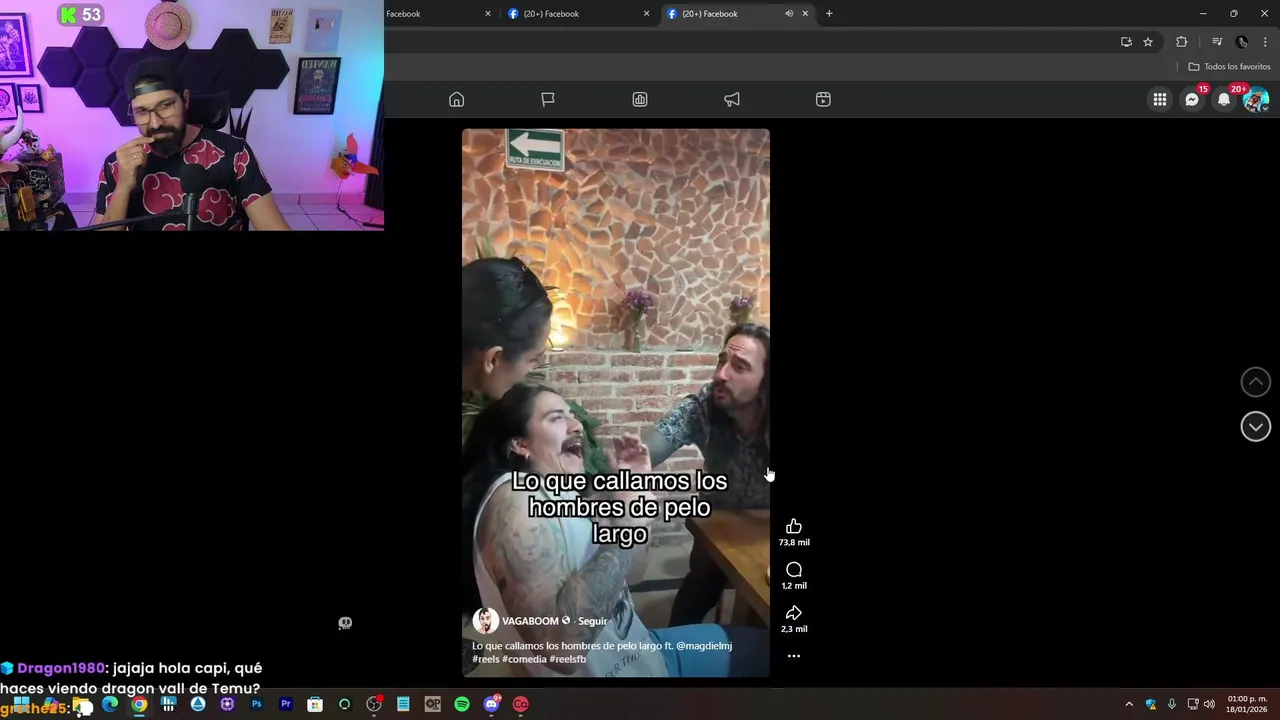Open the Facebook Reels video icon
Viewport: 1280px width, 720px height.
(823, 99)
